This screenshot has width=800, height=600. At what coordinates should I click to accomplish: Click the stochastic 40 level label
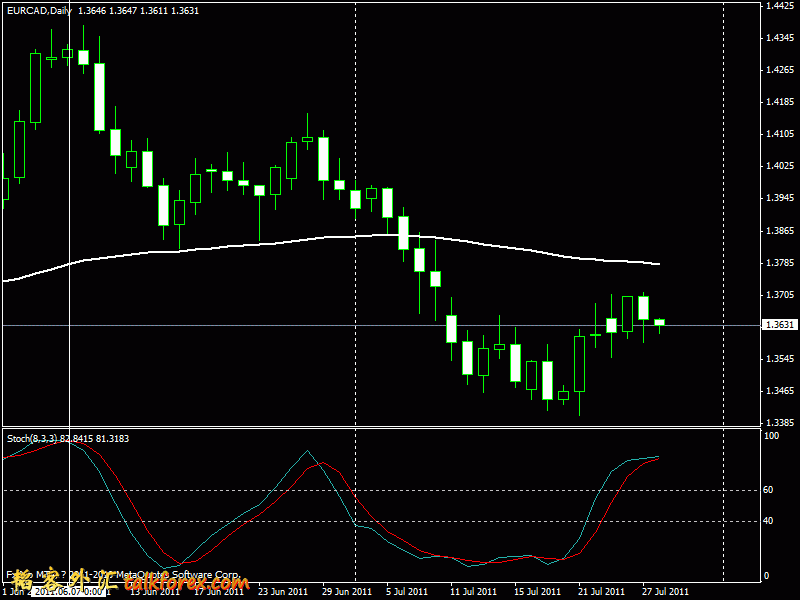pyautogui.click(x=768, y=521)
